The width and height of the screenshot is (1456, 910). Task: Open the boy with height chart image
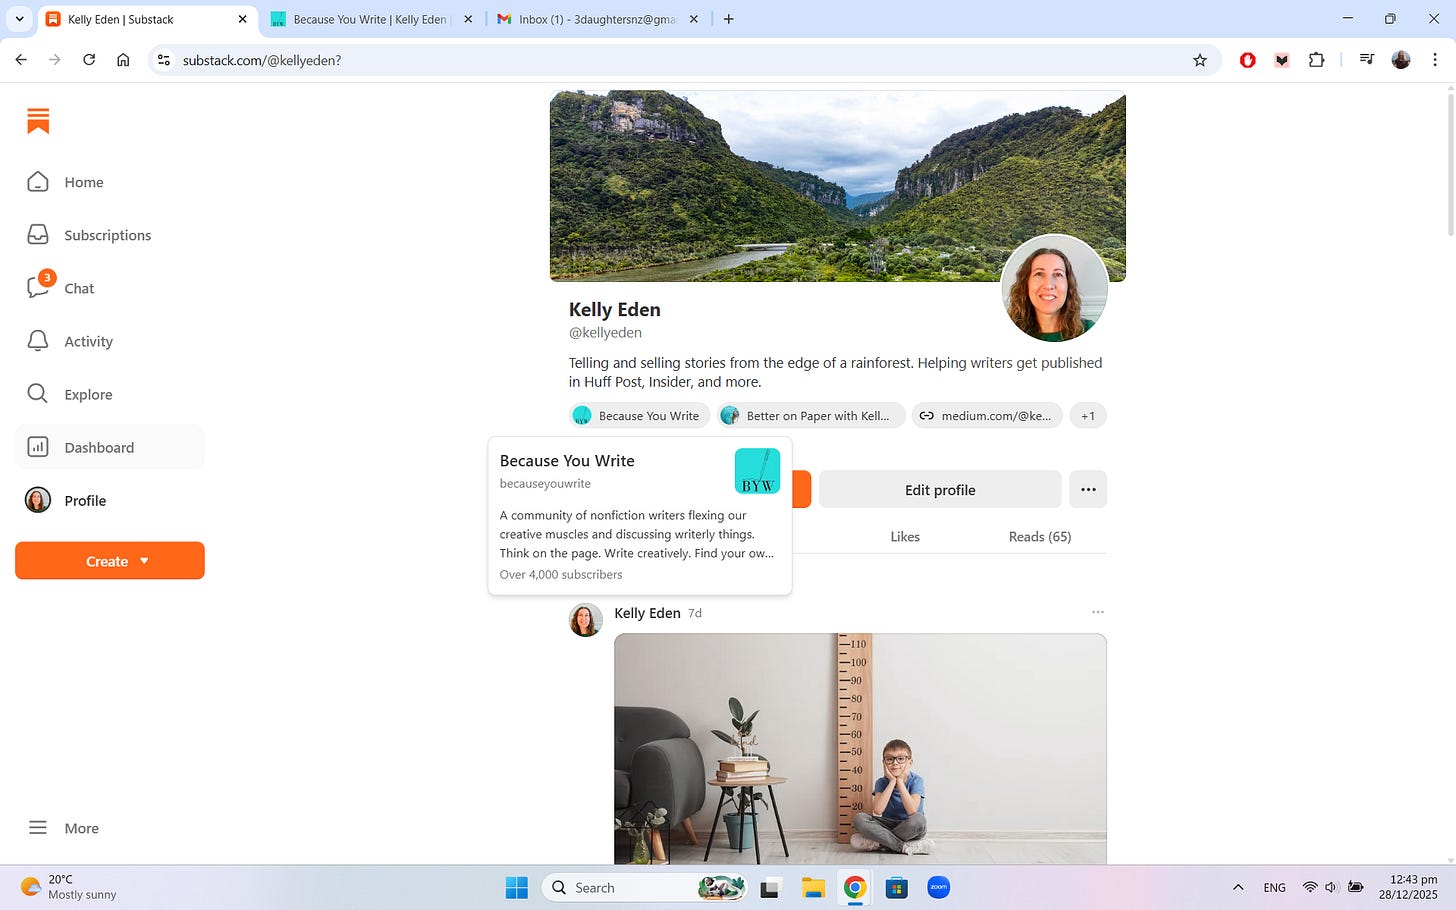(860, 749)
